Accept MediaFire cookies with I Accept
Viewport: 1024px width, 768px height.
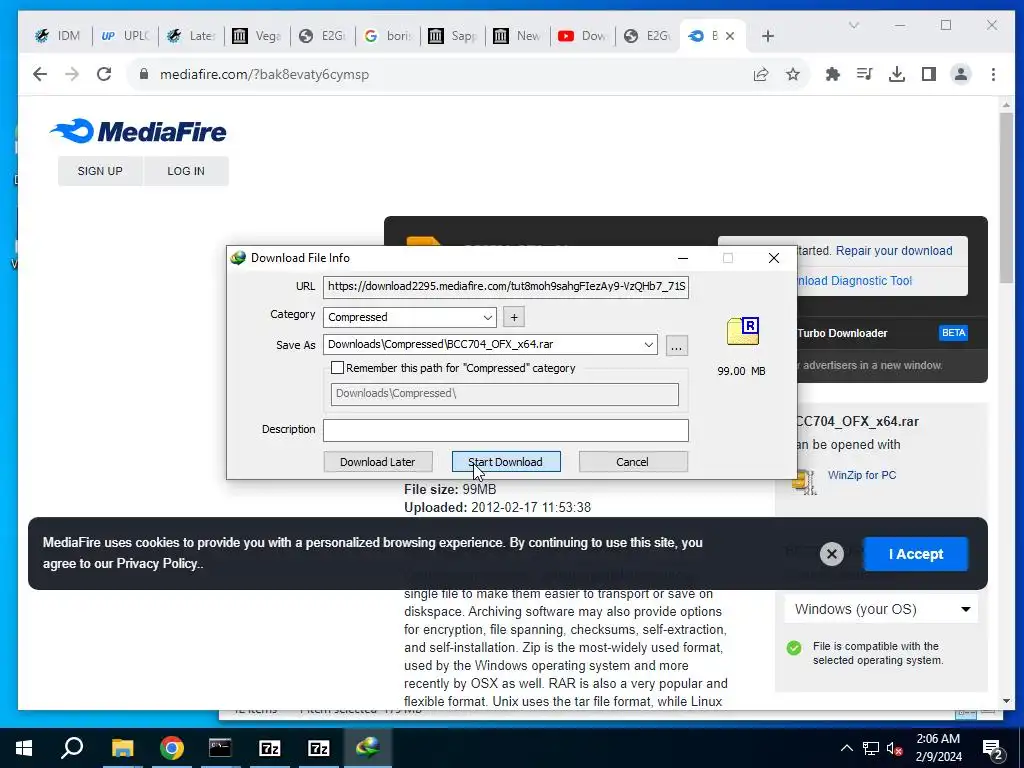click(x=916, y=554)
